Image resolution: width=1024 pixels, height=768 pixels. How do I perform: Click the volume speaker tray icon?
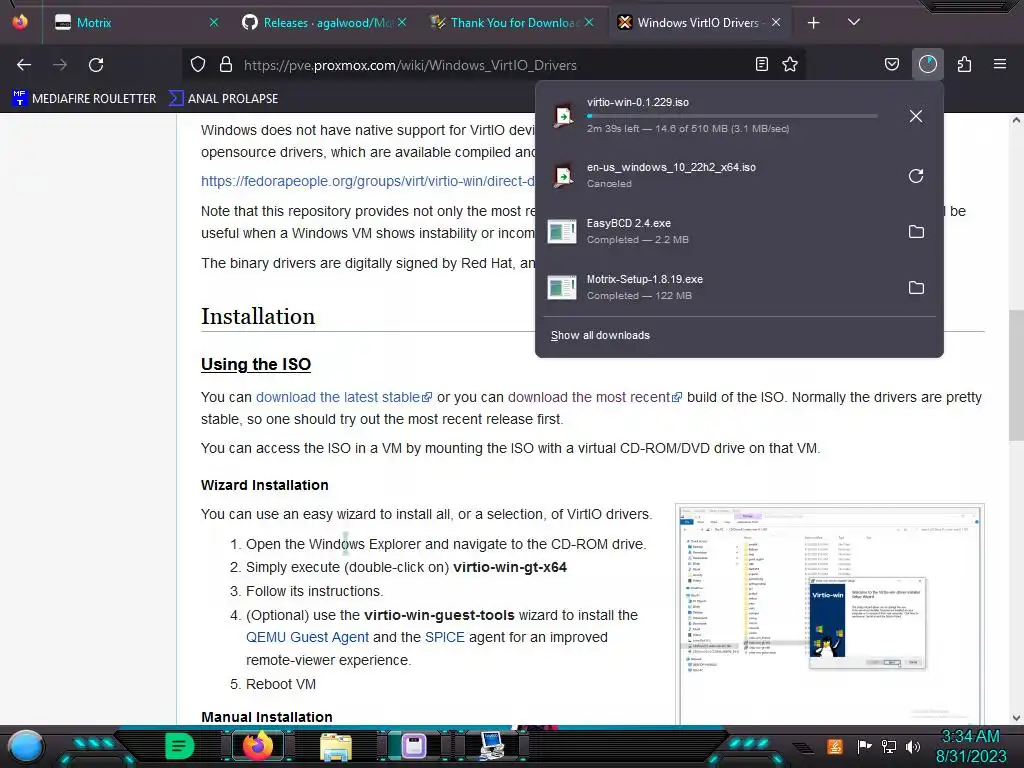(x=913, y=746)
